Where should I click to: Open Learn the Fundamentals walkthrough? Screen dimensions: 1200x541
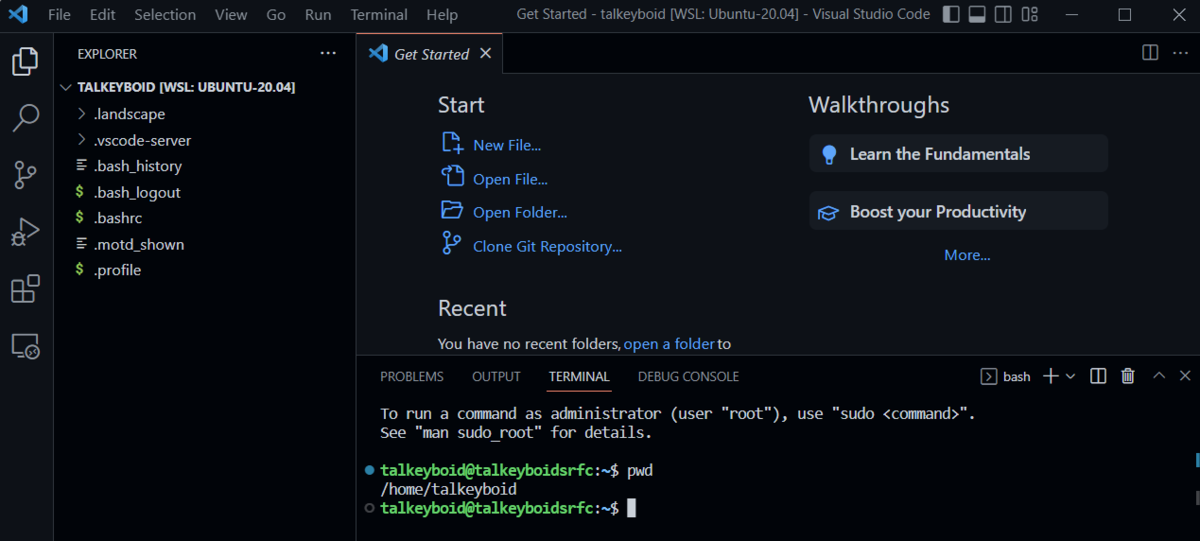(x=958, y=154)
